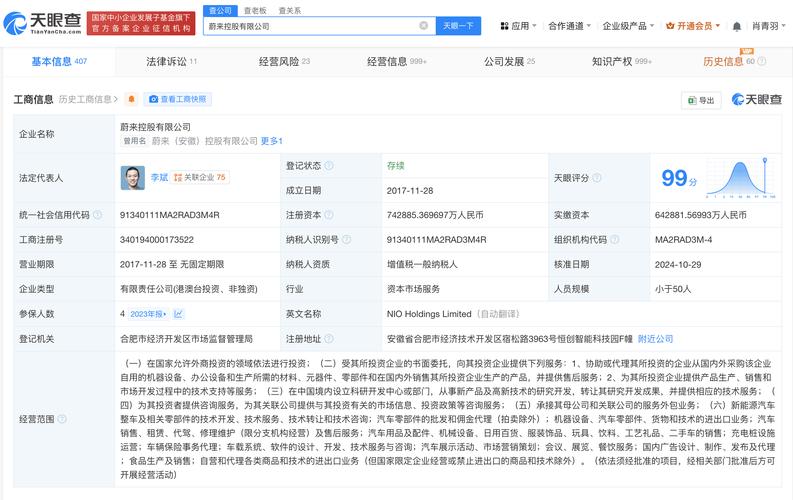Click the company name 蔚来控股有限公司 heading
This screenshot has height=500, width=793.
pos(155,127)
